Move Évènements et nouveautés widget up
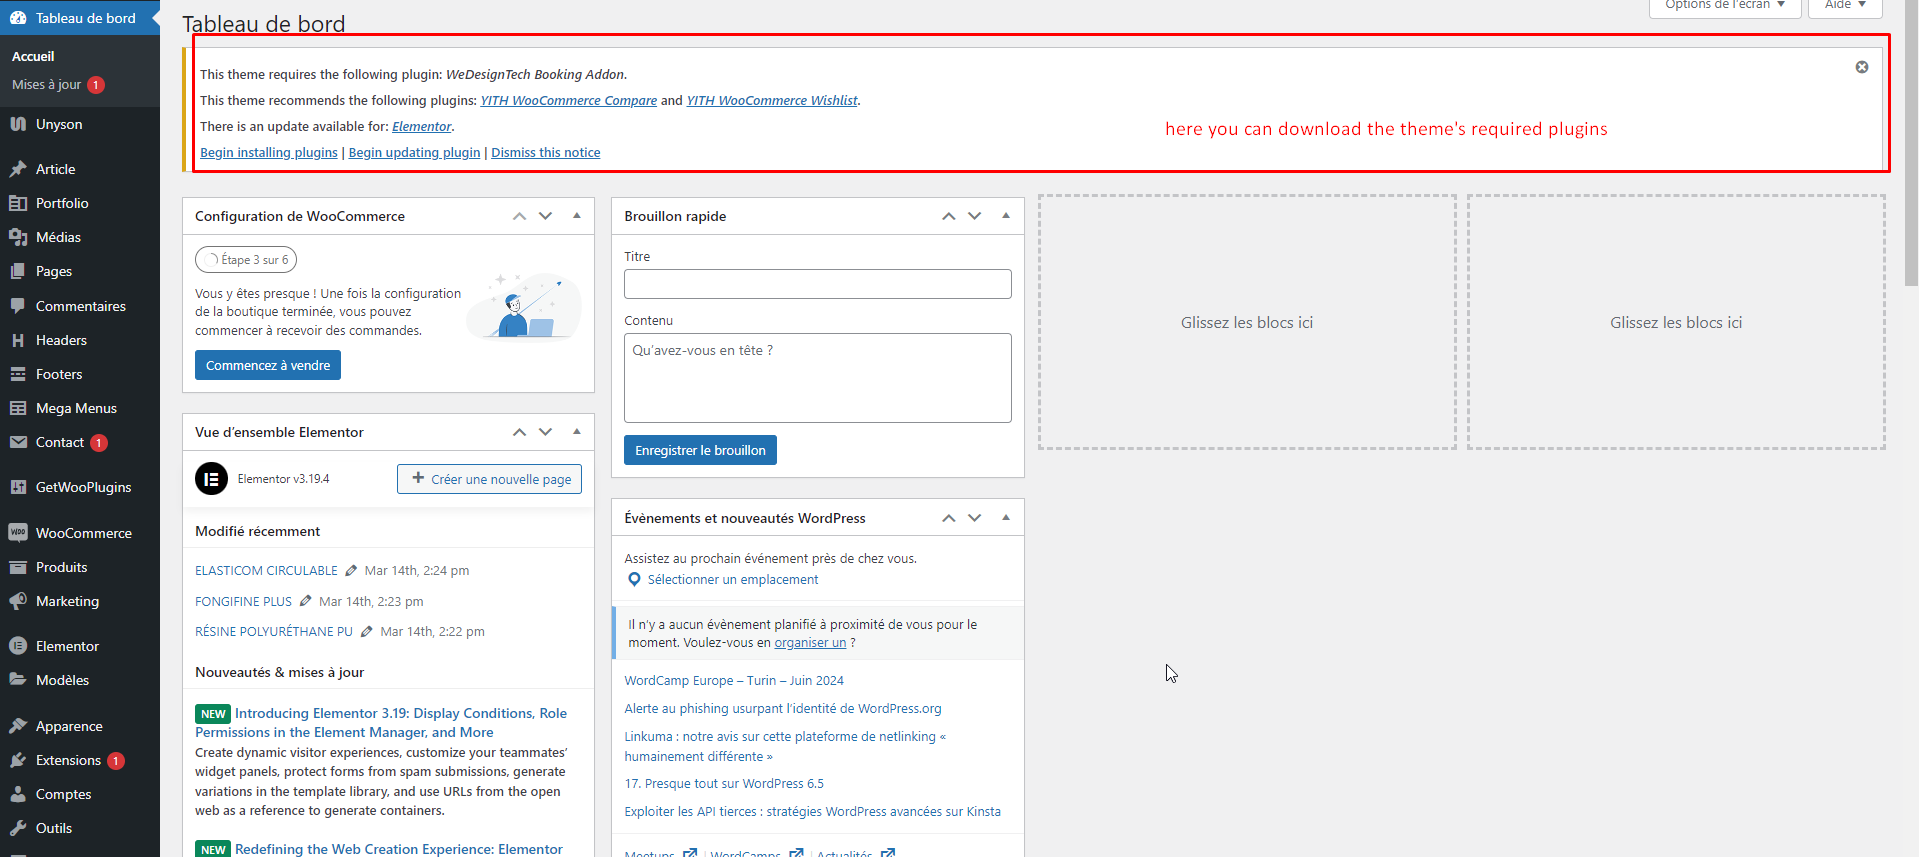The width and height of the screenshot is (1919, 857). point(949,518)
